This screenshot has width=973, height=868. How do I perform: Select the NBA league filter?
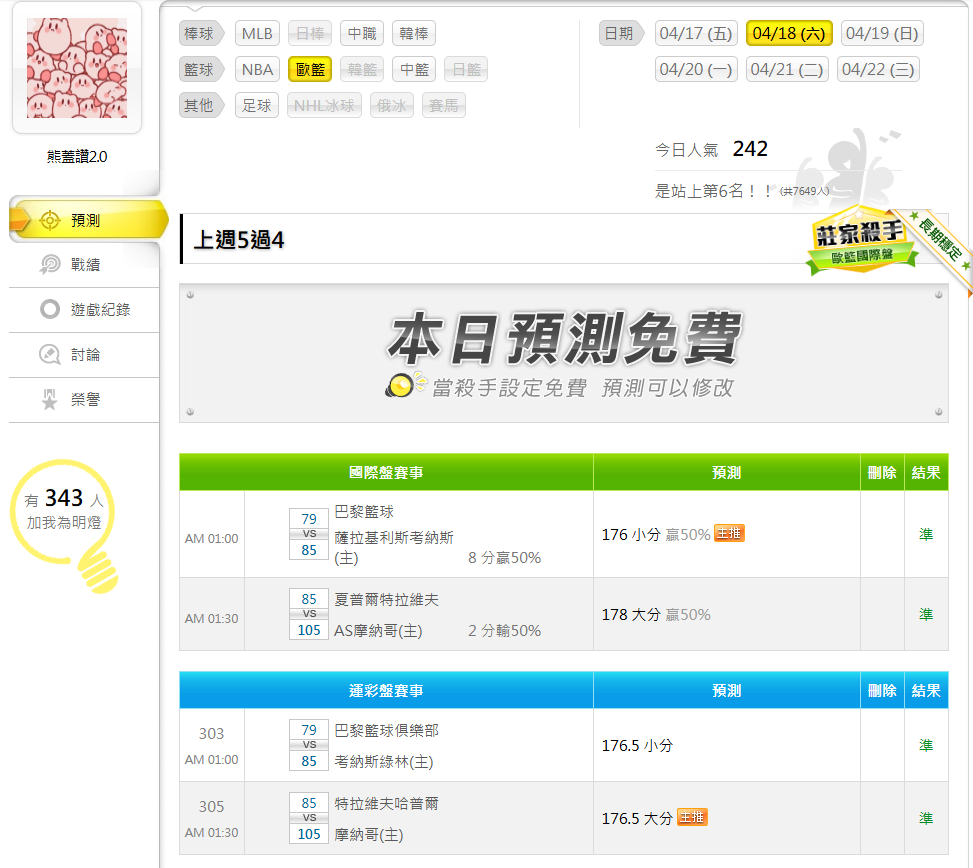pos(257,69)
